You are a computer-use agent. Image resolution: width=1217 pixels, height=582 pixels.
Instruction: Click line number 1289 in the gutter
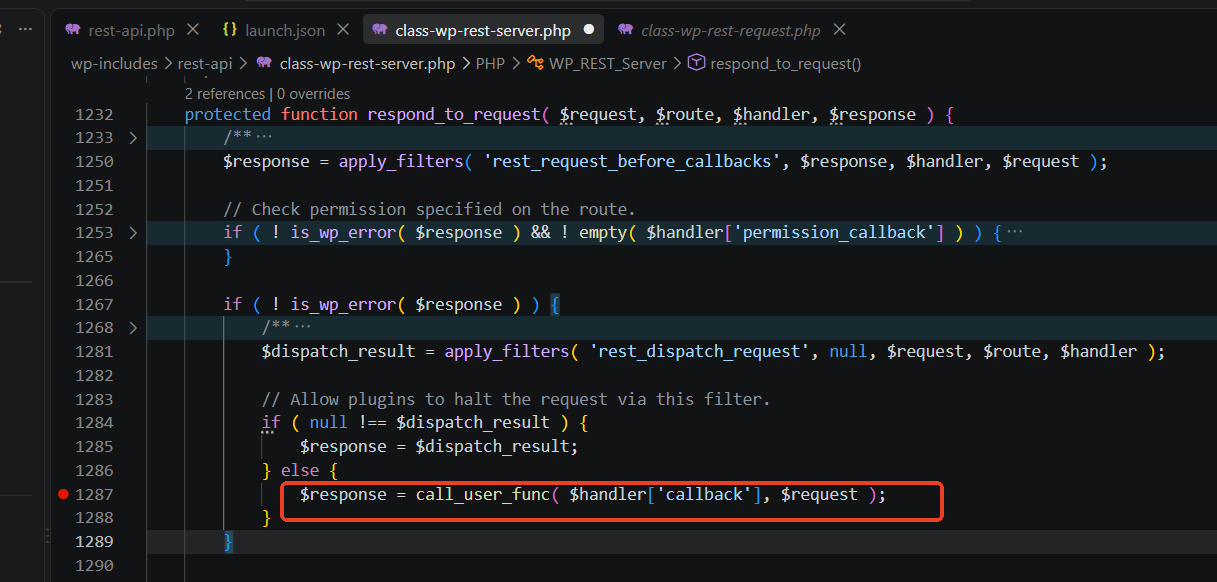click(94, 541)
